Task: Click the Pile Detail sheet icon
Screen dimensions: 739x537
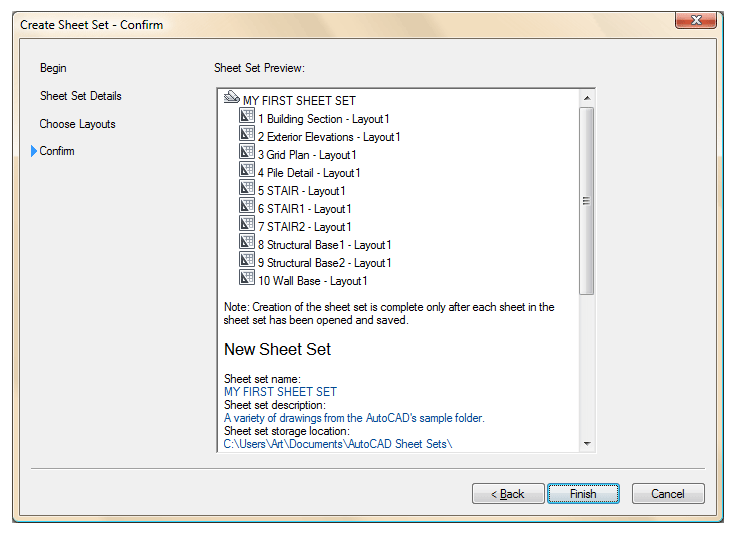Action: pos(247,171)
